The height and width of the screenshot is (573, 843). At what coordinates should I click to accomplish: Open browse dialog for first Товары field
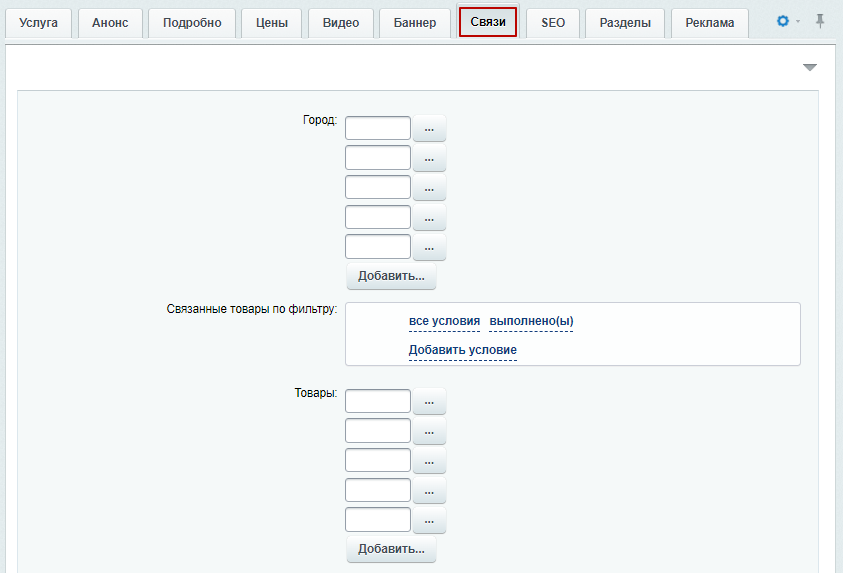(x=429, y=402)
